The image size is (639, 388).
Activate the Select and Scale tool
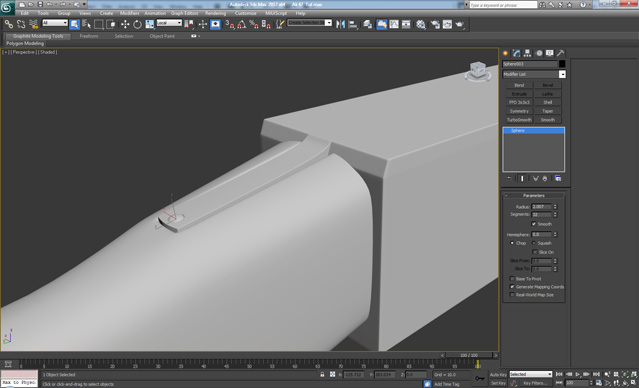pos(150,24)
